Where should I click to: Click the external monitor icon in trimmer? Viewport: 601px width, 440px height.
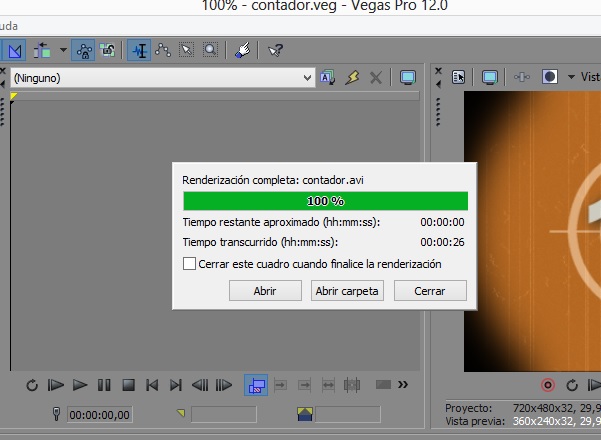(x=407, y=78)
